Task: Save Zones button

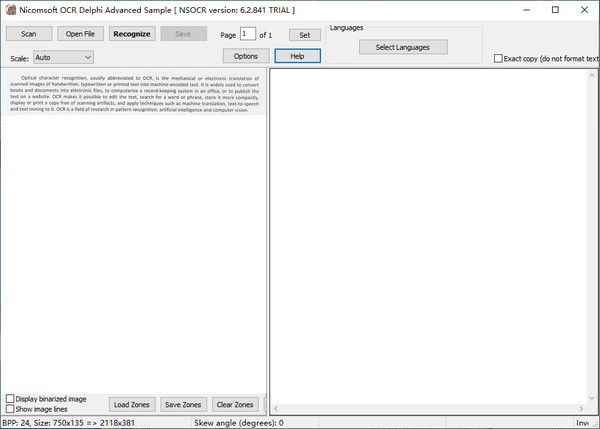Action: coord(183,404)
